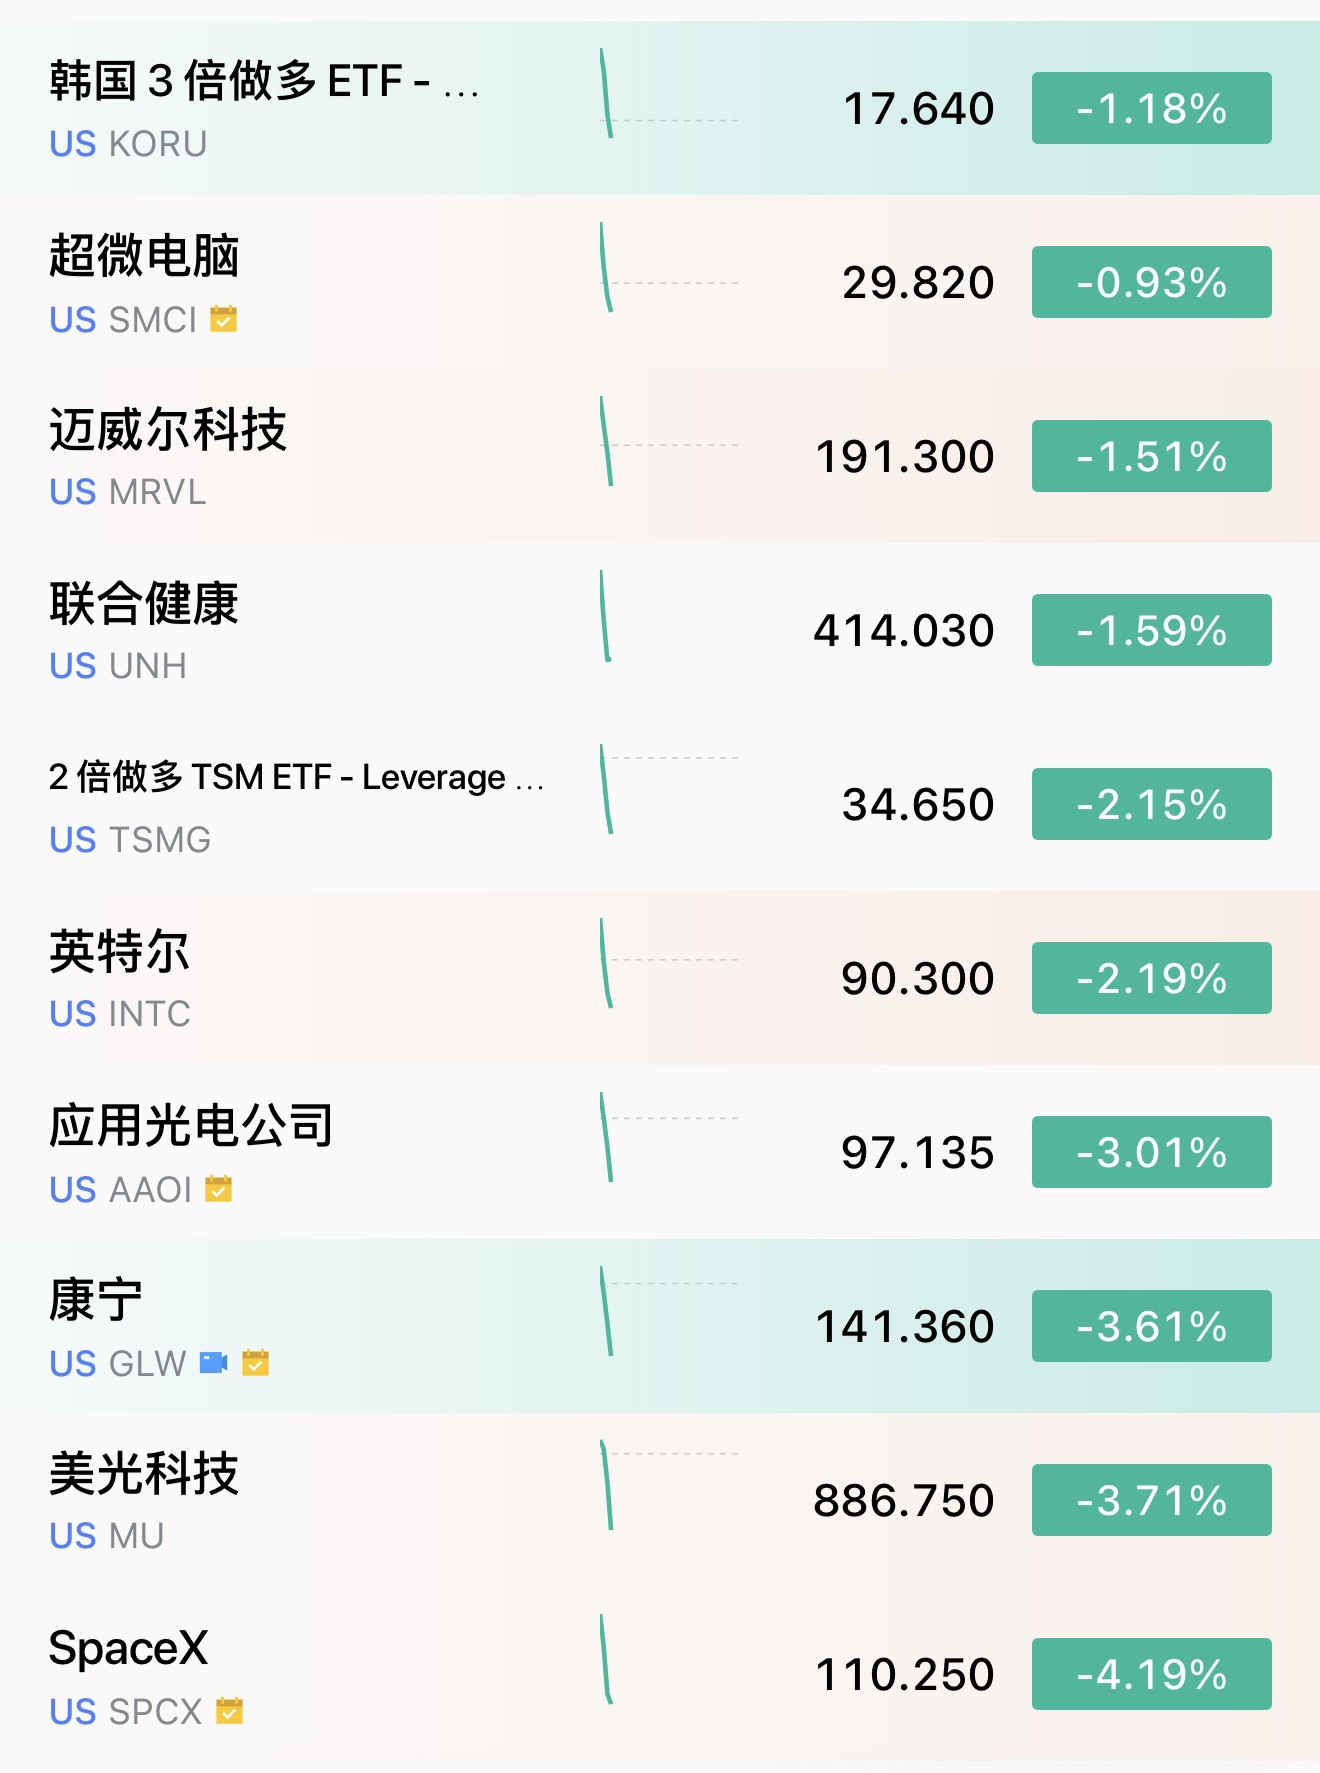
Task: Tap the AAOI earnings calendar icon
Action: (x=218, y=1189)
